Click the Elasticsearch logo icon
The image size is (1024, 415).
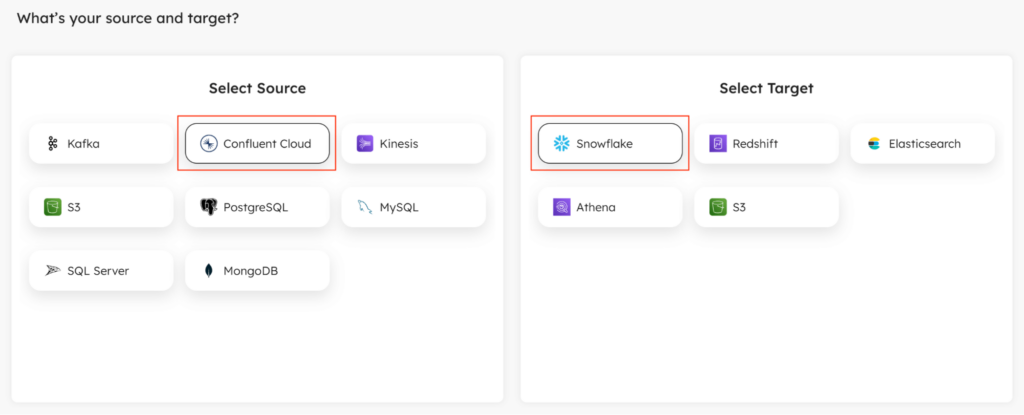pos(874,143)
